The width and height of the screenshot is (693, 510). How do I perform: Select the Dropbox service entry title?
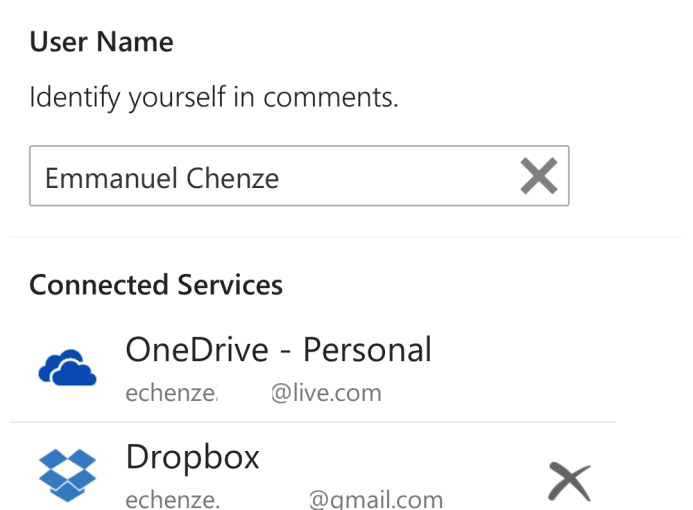pos(193,457)
